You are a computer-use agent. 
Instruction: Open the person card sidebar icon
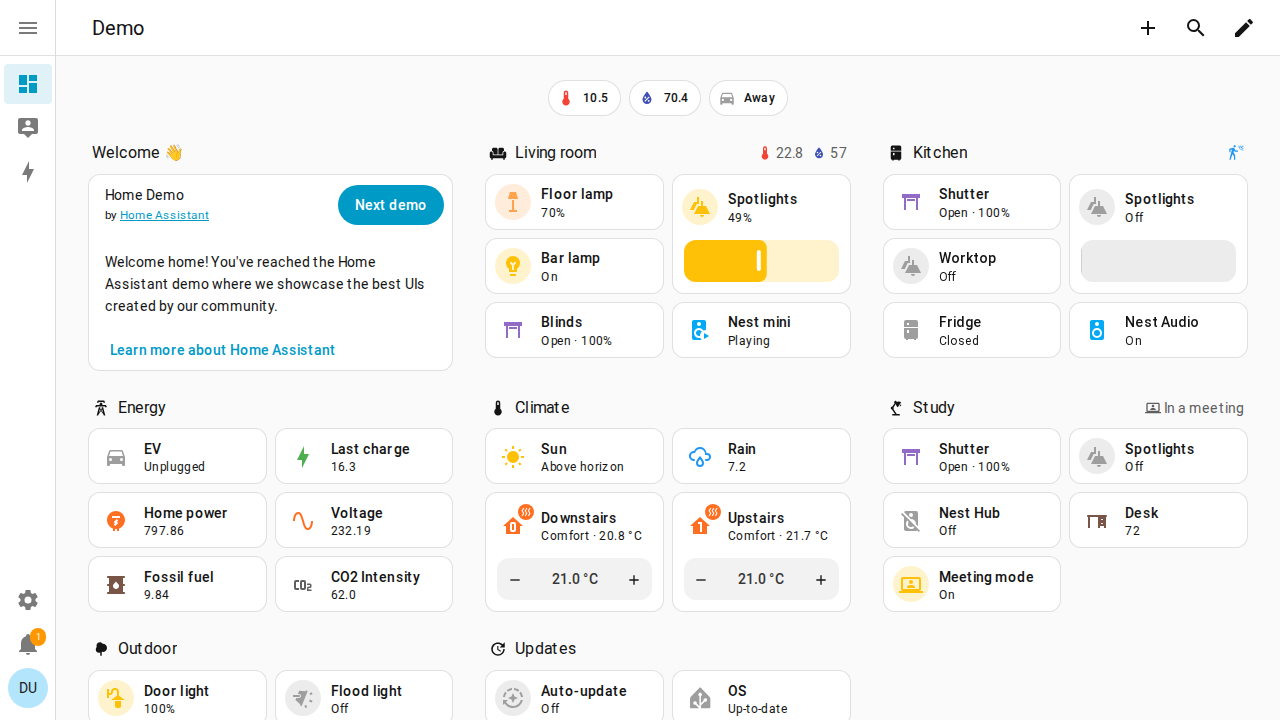coord(28,128)
